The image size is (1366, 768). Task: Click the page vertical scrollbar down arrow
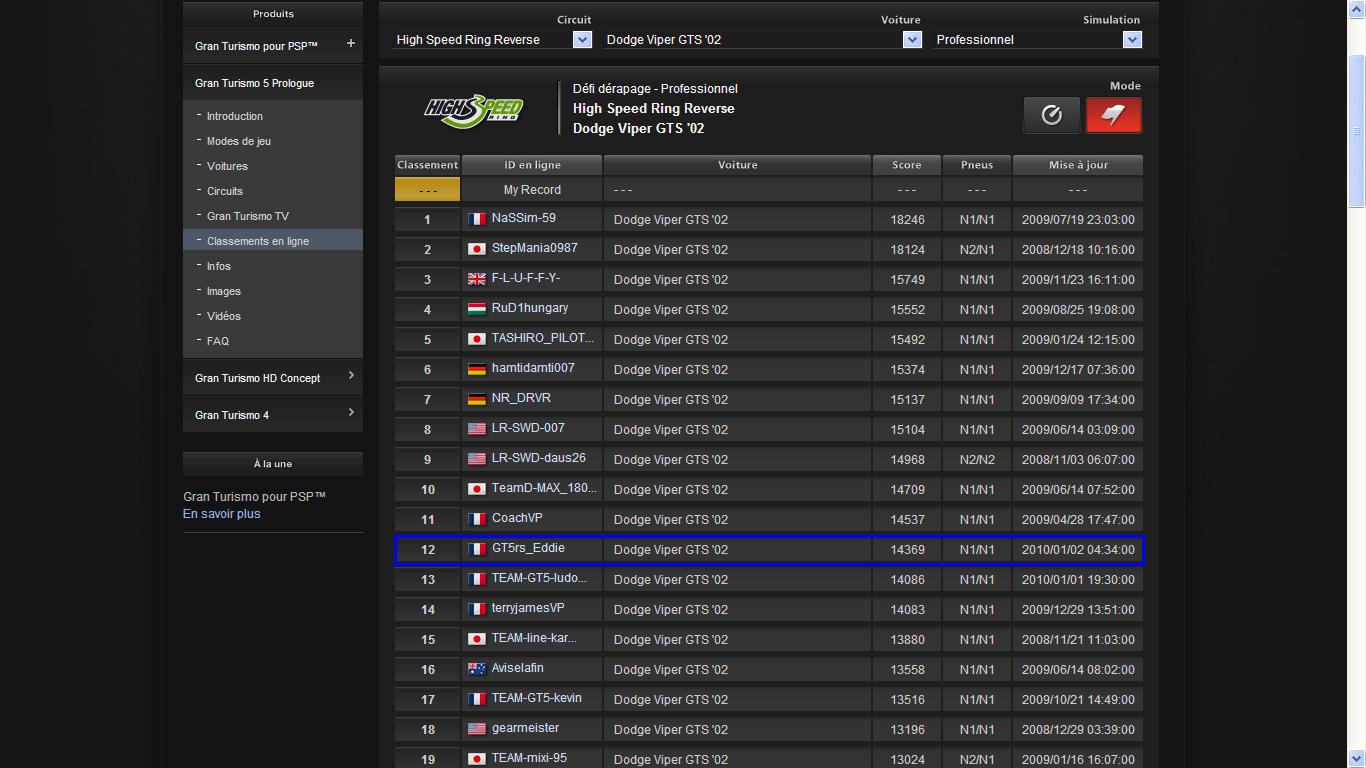tap(1356, 759)
